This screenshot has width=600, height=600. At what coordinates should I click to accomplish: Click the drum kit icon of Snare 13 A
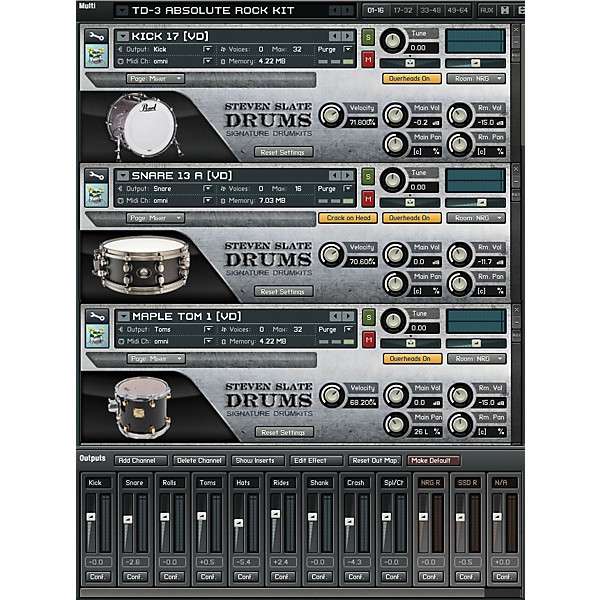[x=96, y=195]
